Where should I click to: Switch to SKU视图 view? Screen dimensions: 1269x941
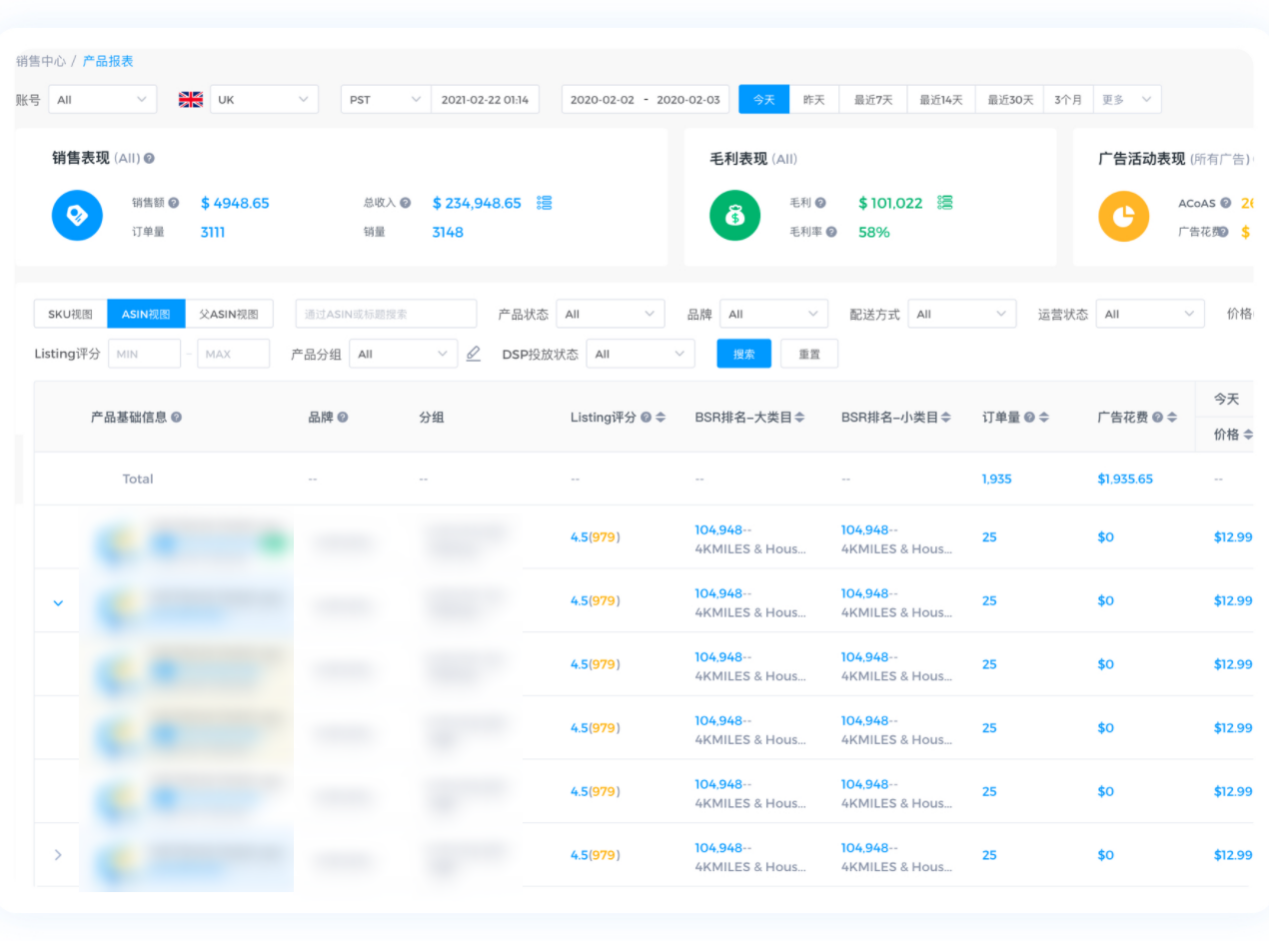click(71, 314)
